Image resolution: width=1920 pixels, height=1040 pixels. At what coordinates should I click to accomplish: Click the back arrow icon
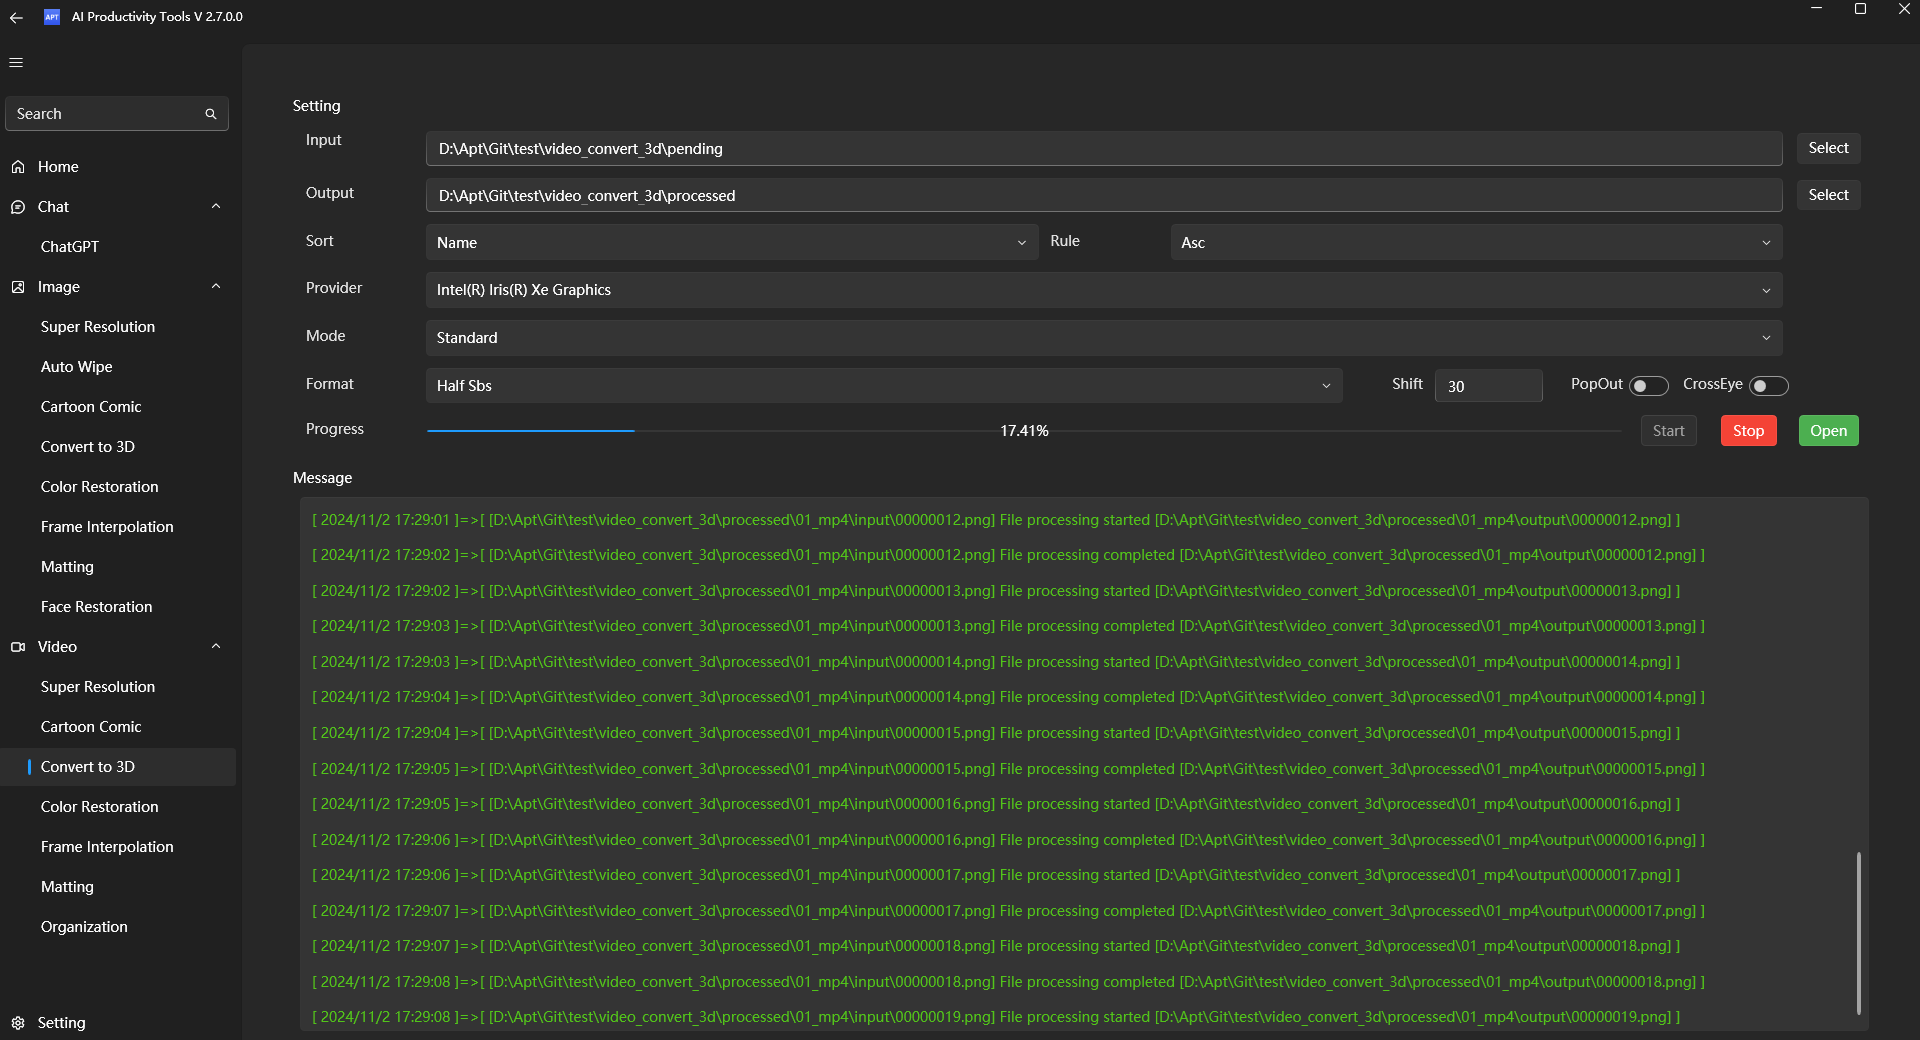16,17
